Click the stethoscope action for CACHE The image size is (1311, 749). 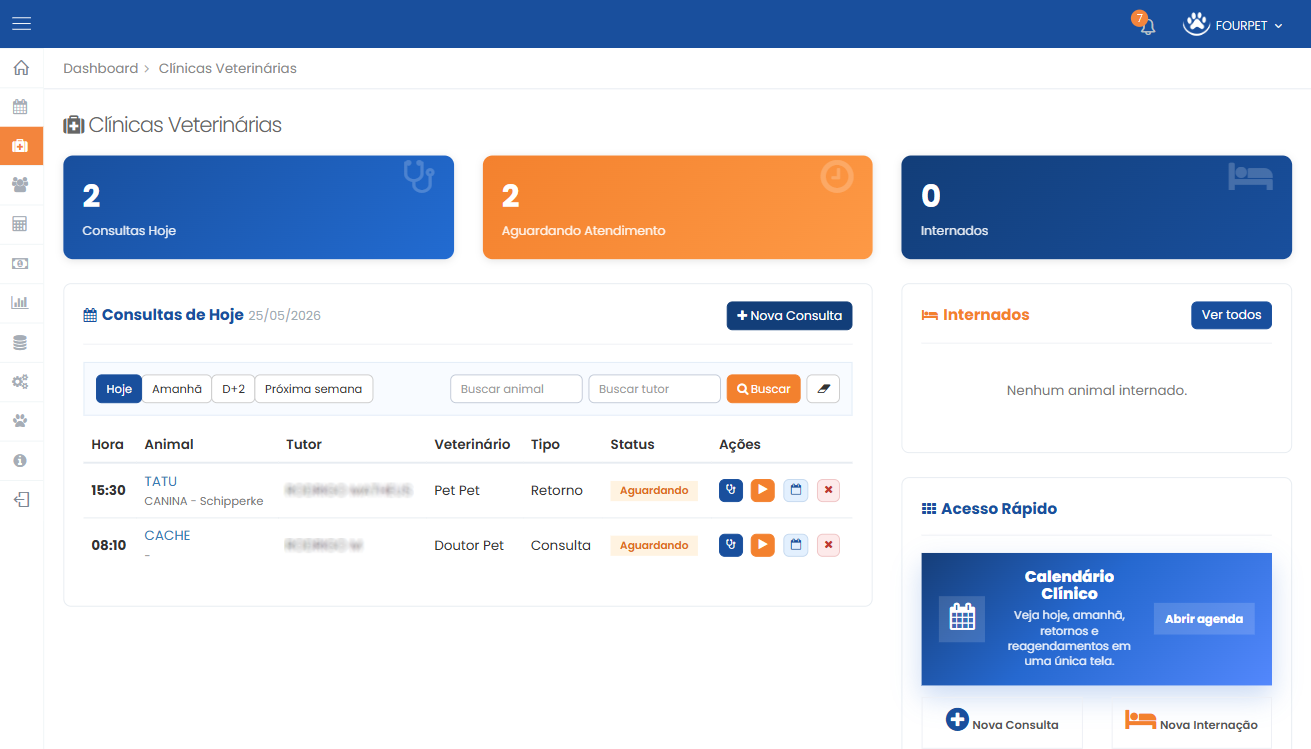[x=731, y=545]
